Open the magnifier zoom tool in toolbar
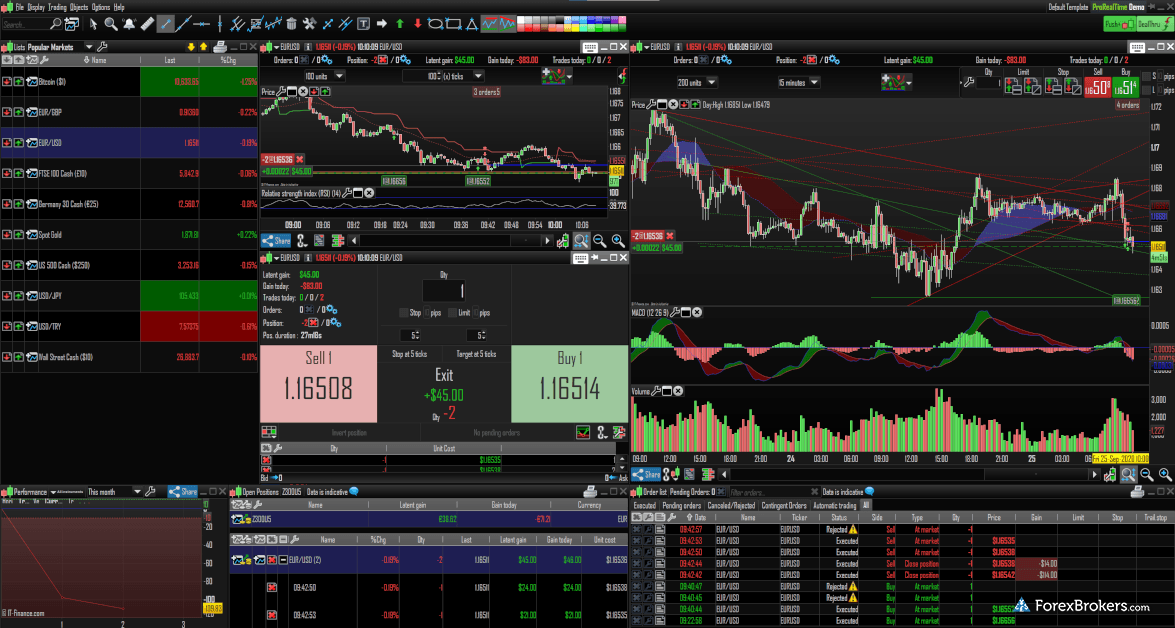Viewport: 1175px width, 628px height. click(111, 23)
